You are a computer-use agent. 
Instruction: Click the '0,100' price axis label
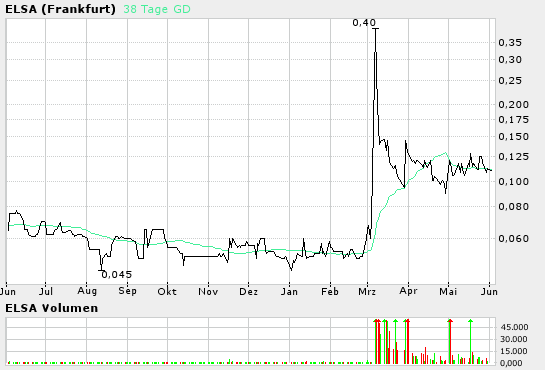coord(513,182)
